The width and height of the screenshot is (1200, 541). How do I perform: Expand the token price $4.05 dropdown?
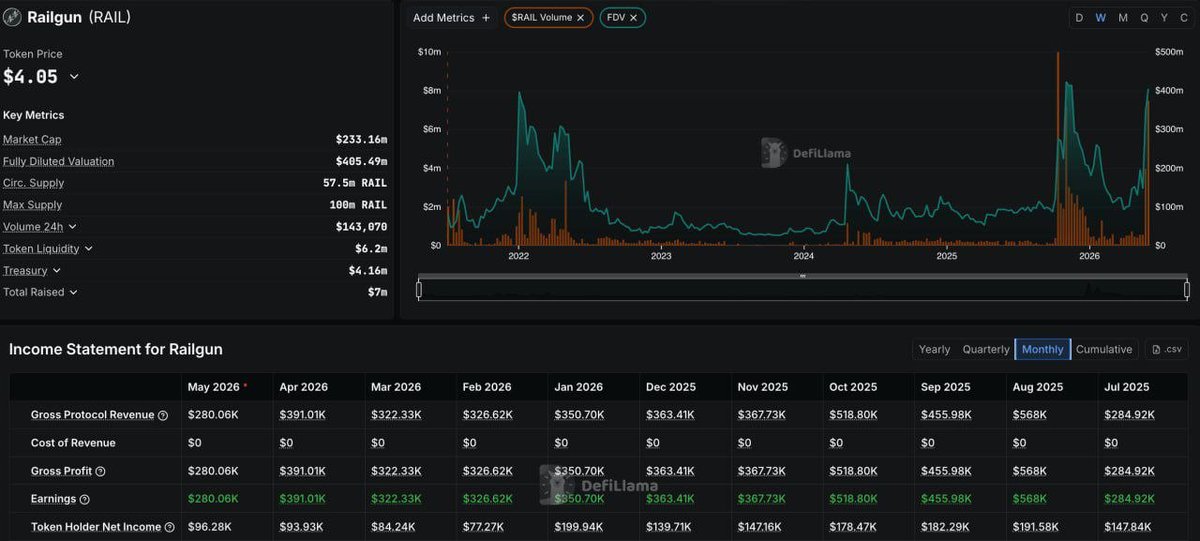point(74,77)
